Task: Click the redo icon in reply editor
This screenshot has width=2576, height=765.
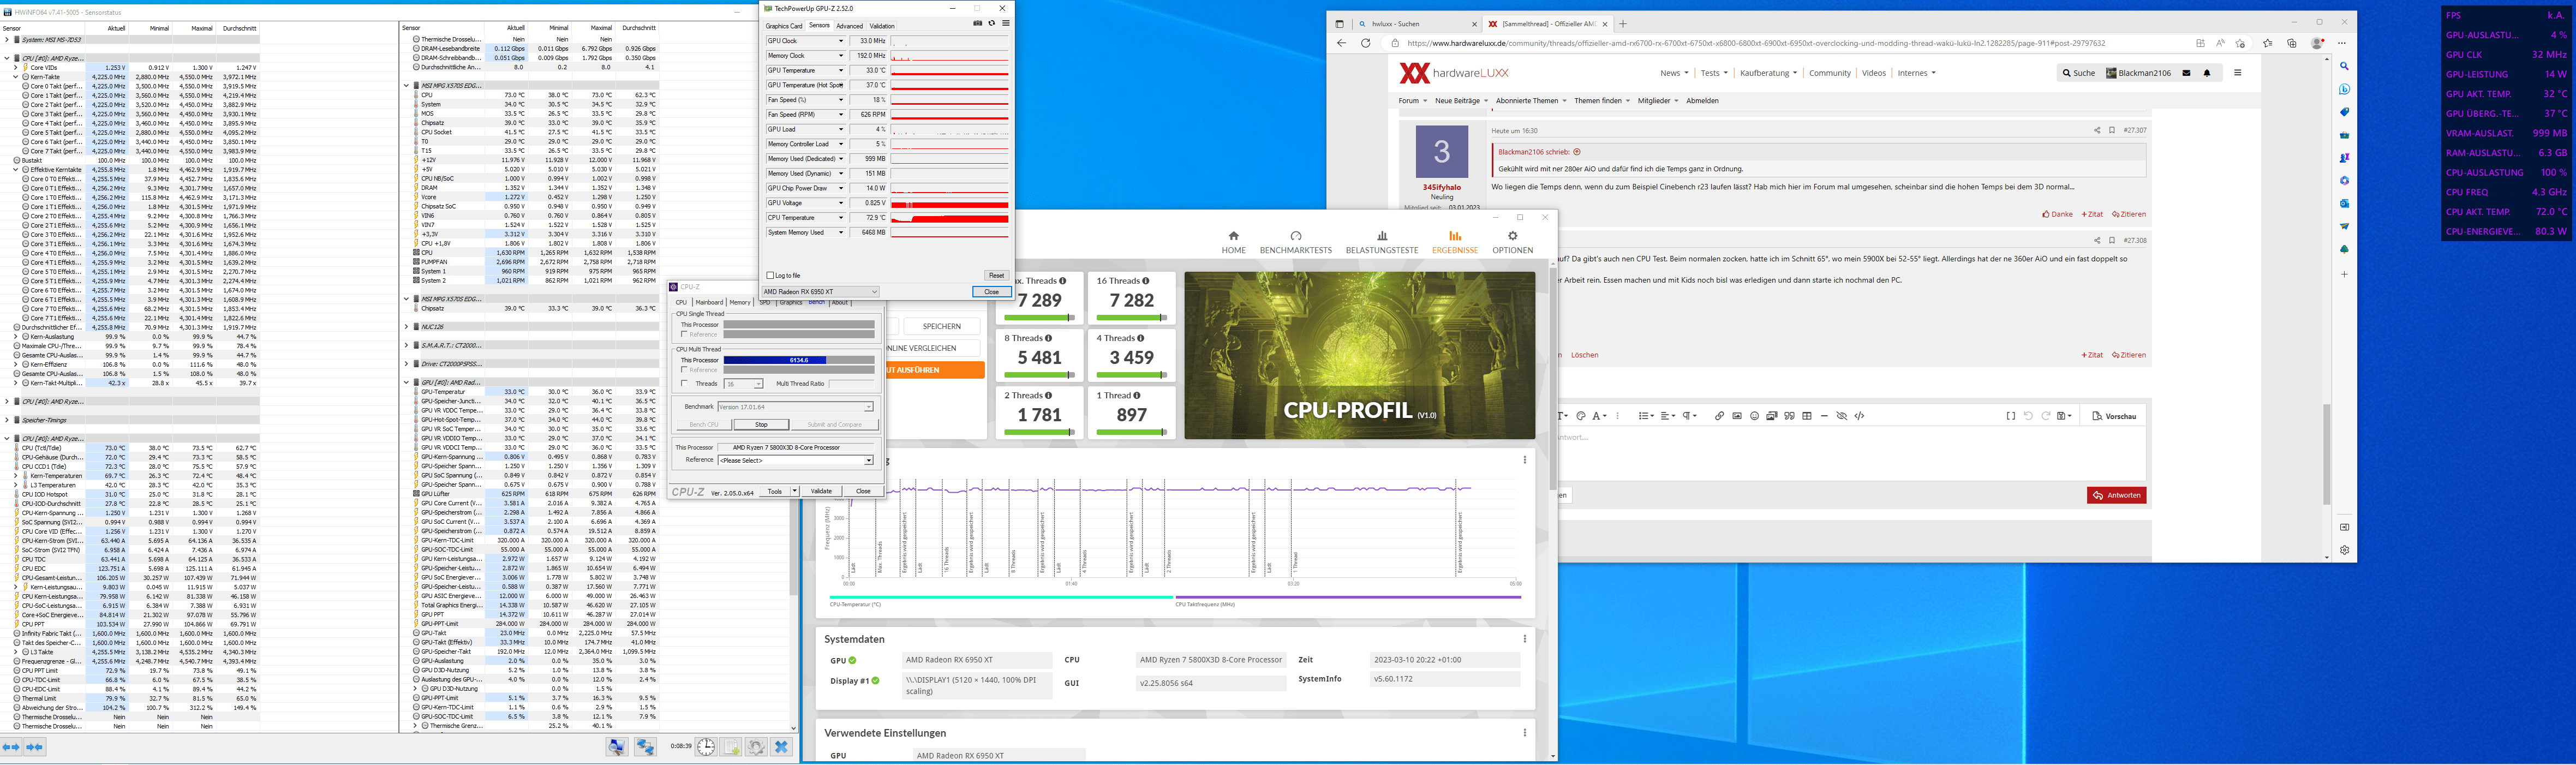Action: tap(2045, 416)
